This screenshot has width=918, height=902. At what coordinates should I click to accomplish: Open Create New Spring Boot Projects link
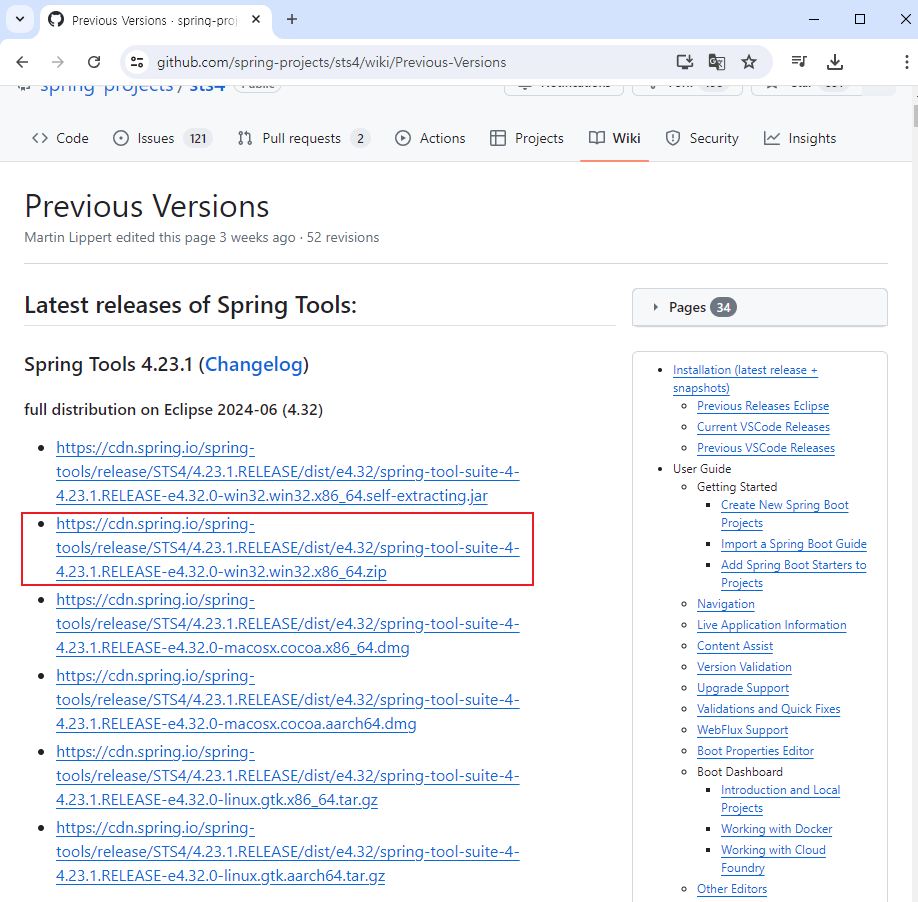point(785,514)
